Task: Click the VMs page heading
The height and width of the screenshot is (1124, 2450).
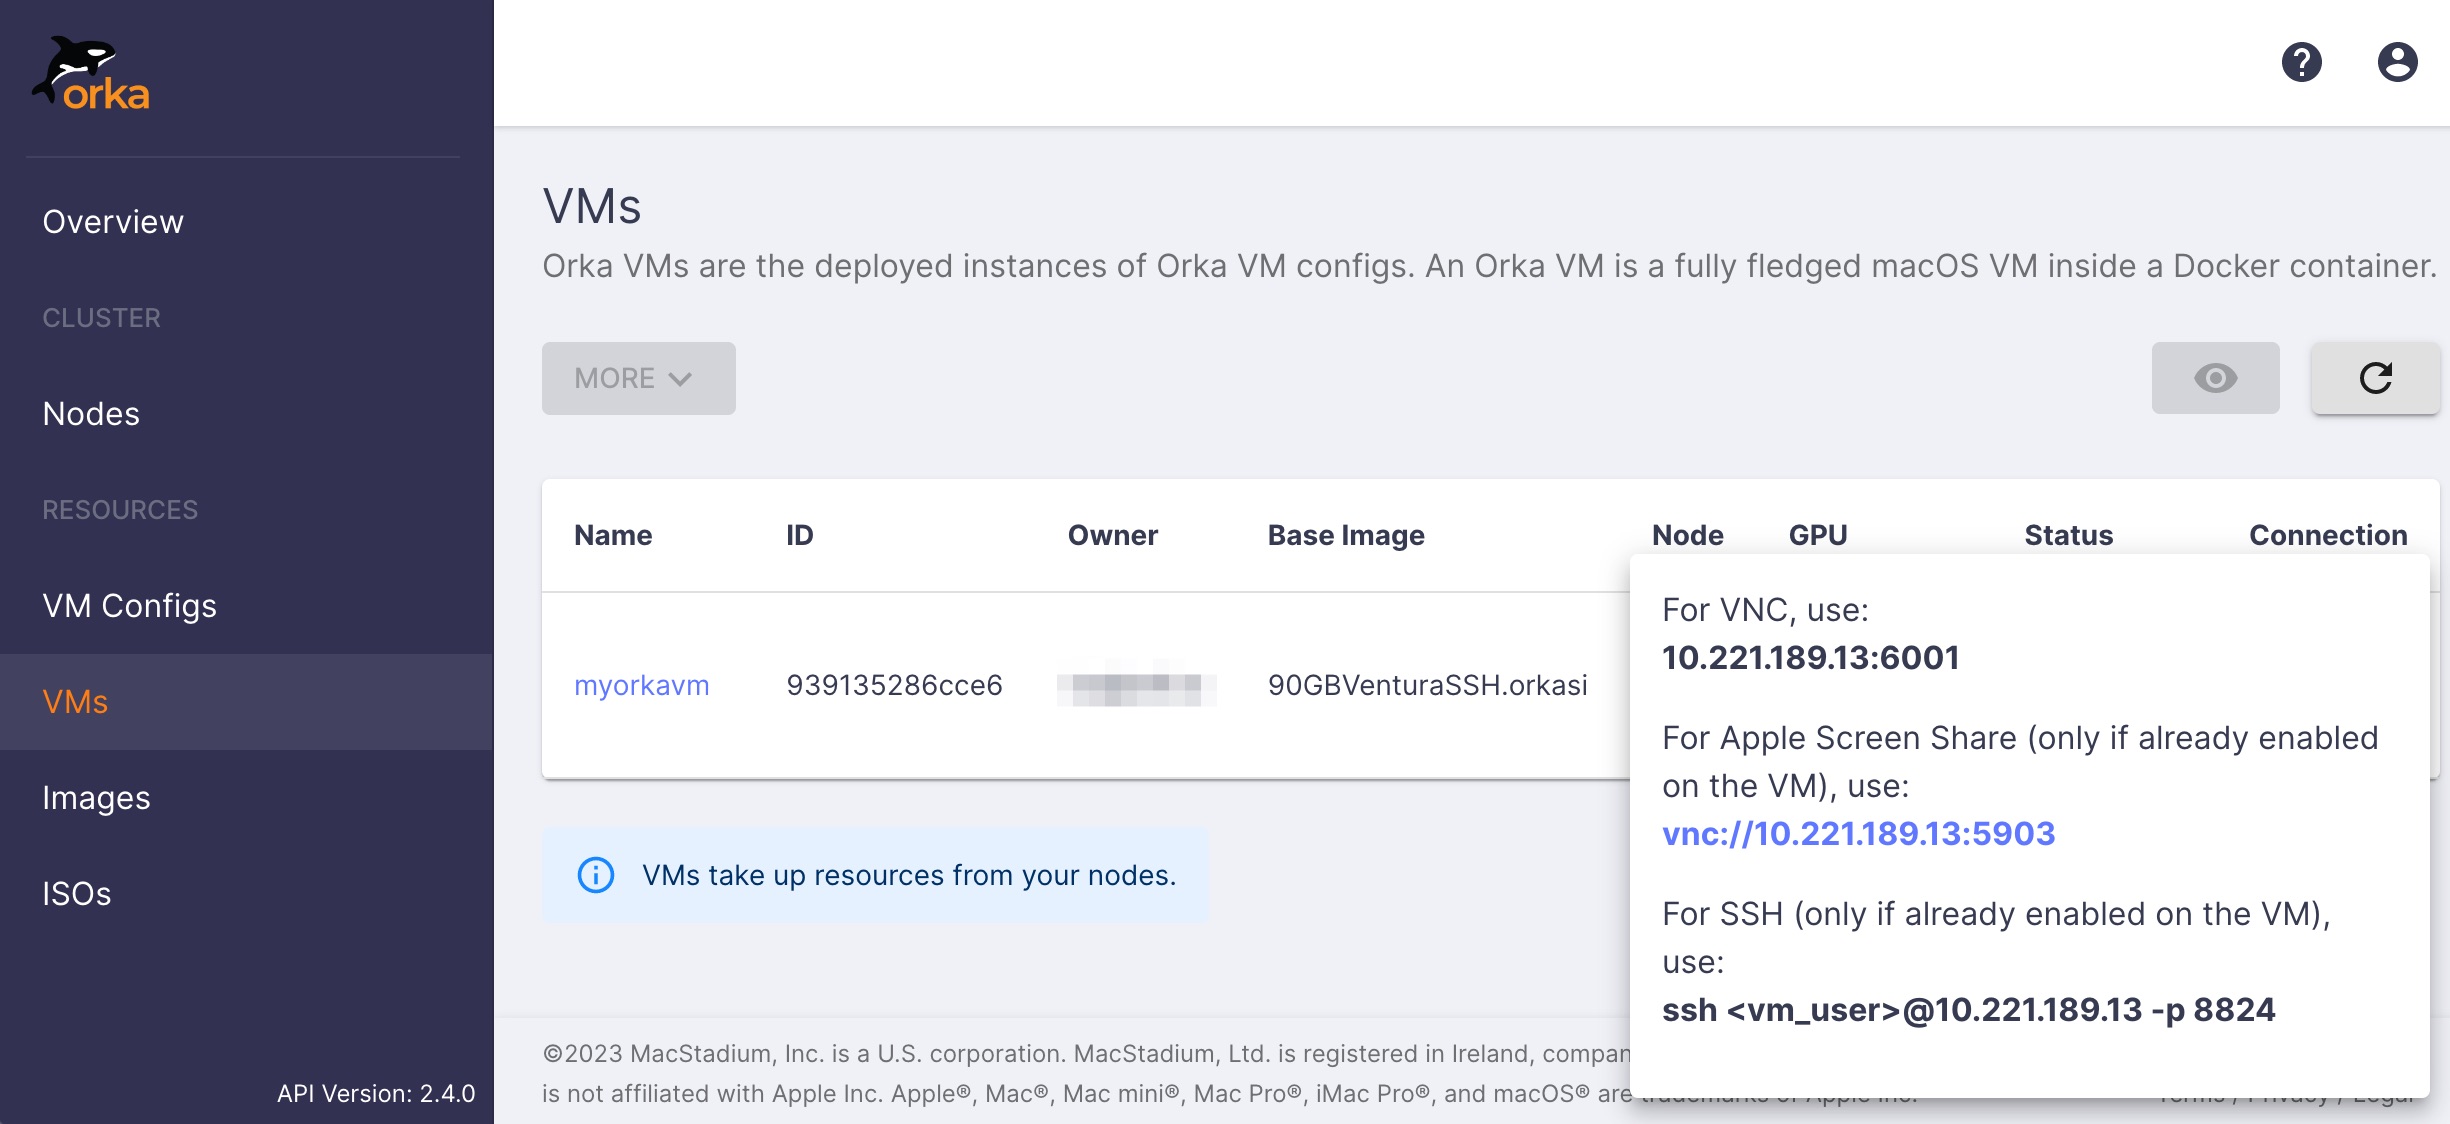Action: coord(591,206)
